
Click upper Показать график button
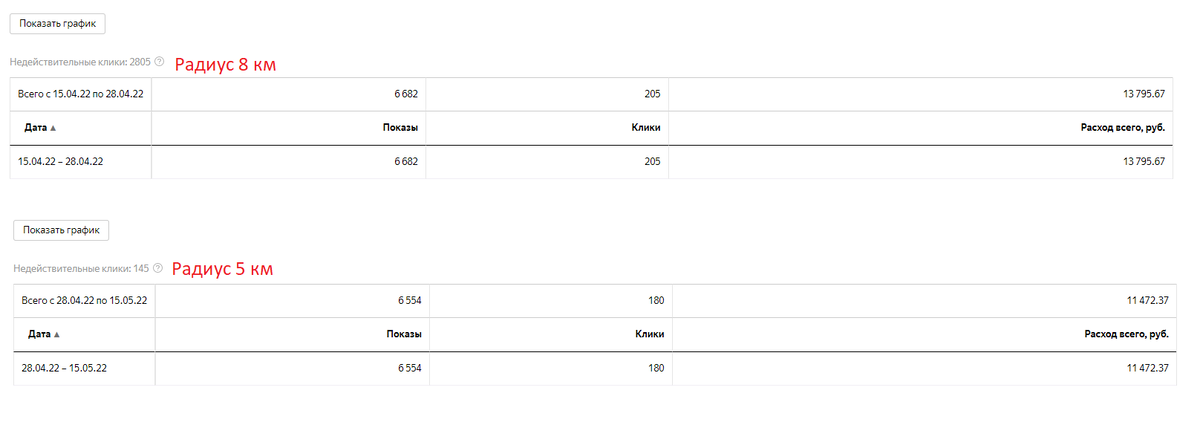coord(57,23)
